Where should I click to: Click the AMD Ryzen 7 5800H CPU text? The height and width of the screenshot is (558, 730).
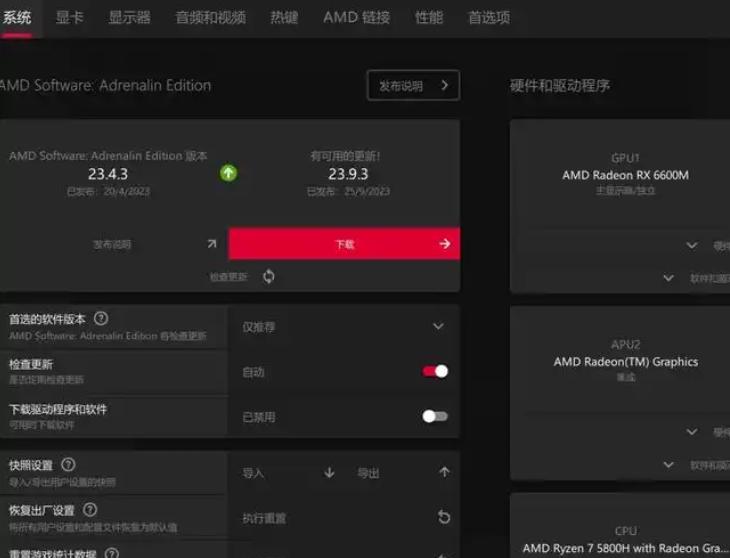click(626, 548)
